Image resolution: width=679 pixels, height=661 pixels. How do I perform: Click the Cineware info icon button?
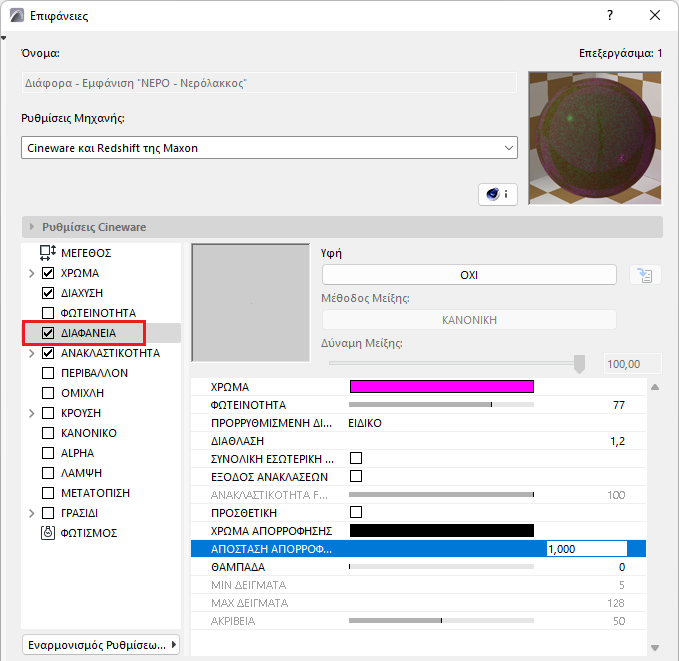click(x=498, y=194)
